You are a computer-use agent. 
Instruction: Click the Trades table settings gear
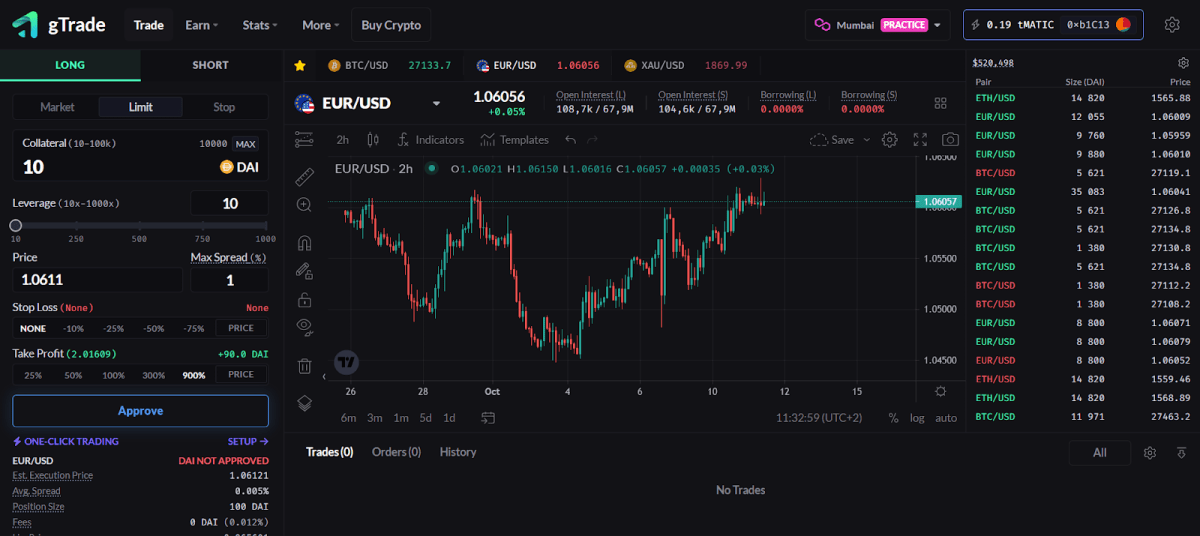(x=1150, y=453)
